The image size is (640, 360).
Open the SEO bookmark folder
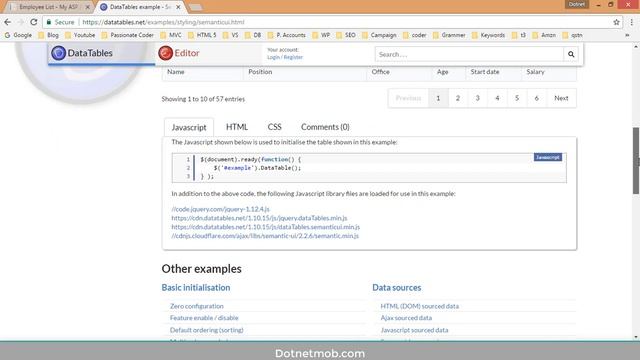(x=346, y=35)
